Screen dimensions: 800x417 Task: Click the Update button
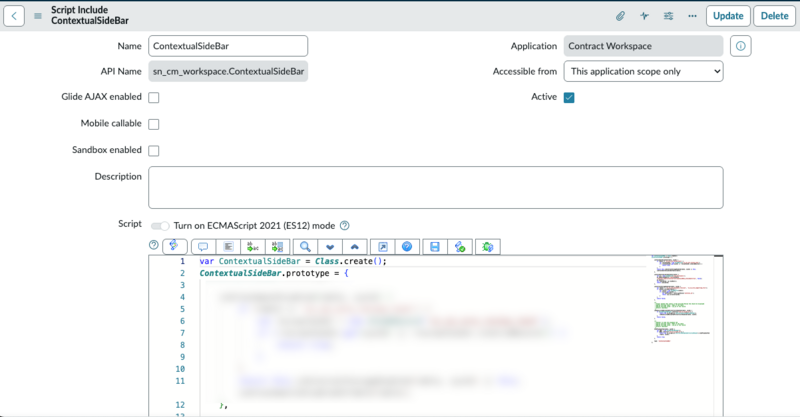pyautogui.click(x=728, y=16)
